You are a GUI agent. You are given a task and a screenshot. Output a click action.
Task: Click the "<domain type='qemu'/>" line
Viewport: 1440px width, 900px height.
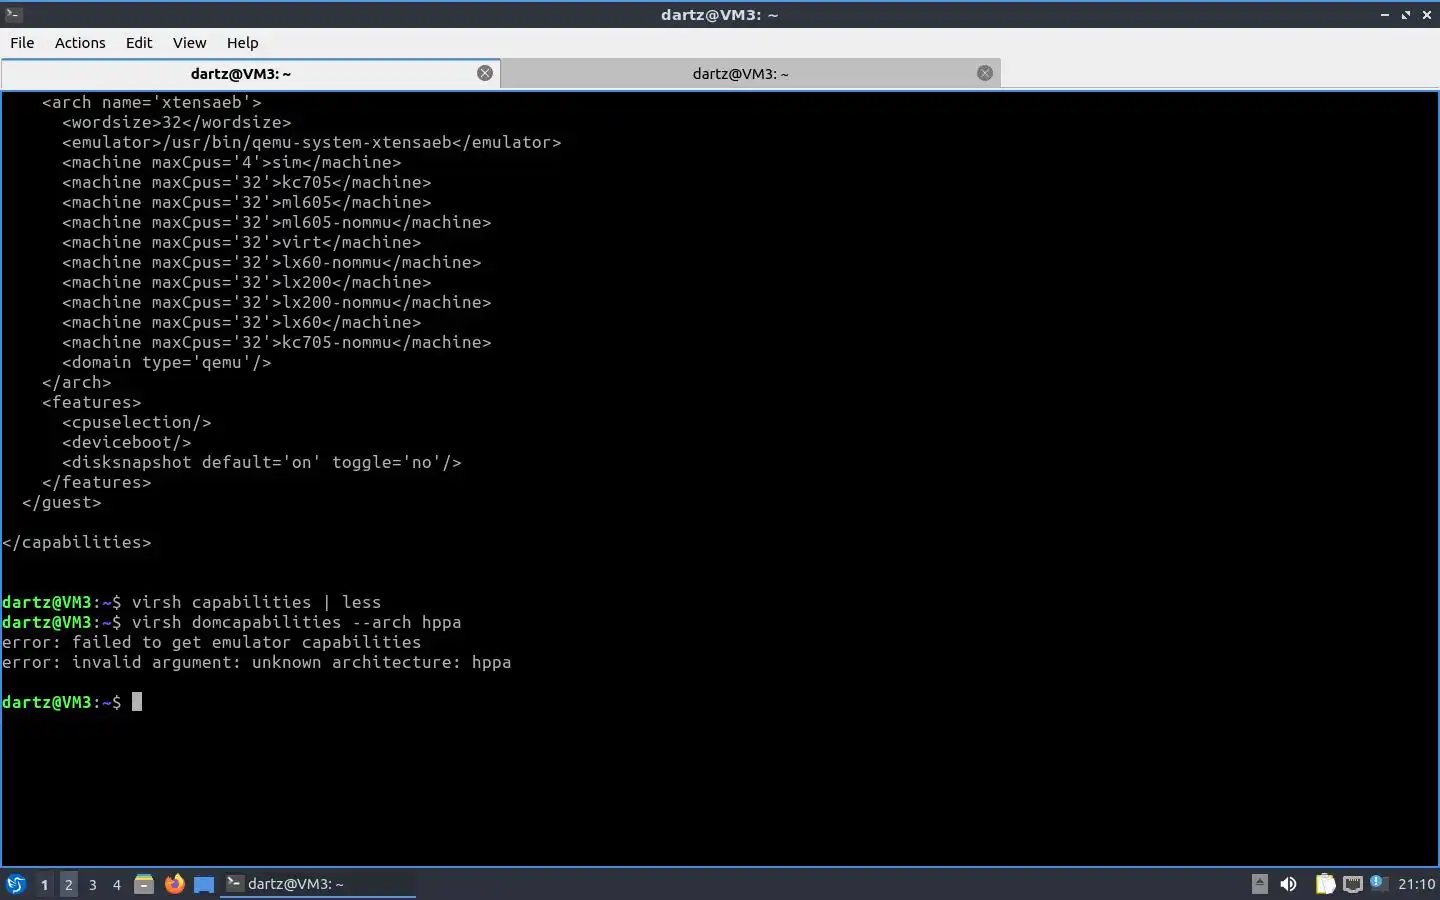tap(167, 362)
